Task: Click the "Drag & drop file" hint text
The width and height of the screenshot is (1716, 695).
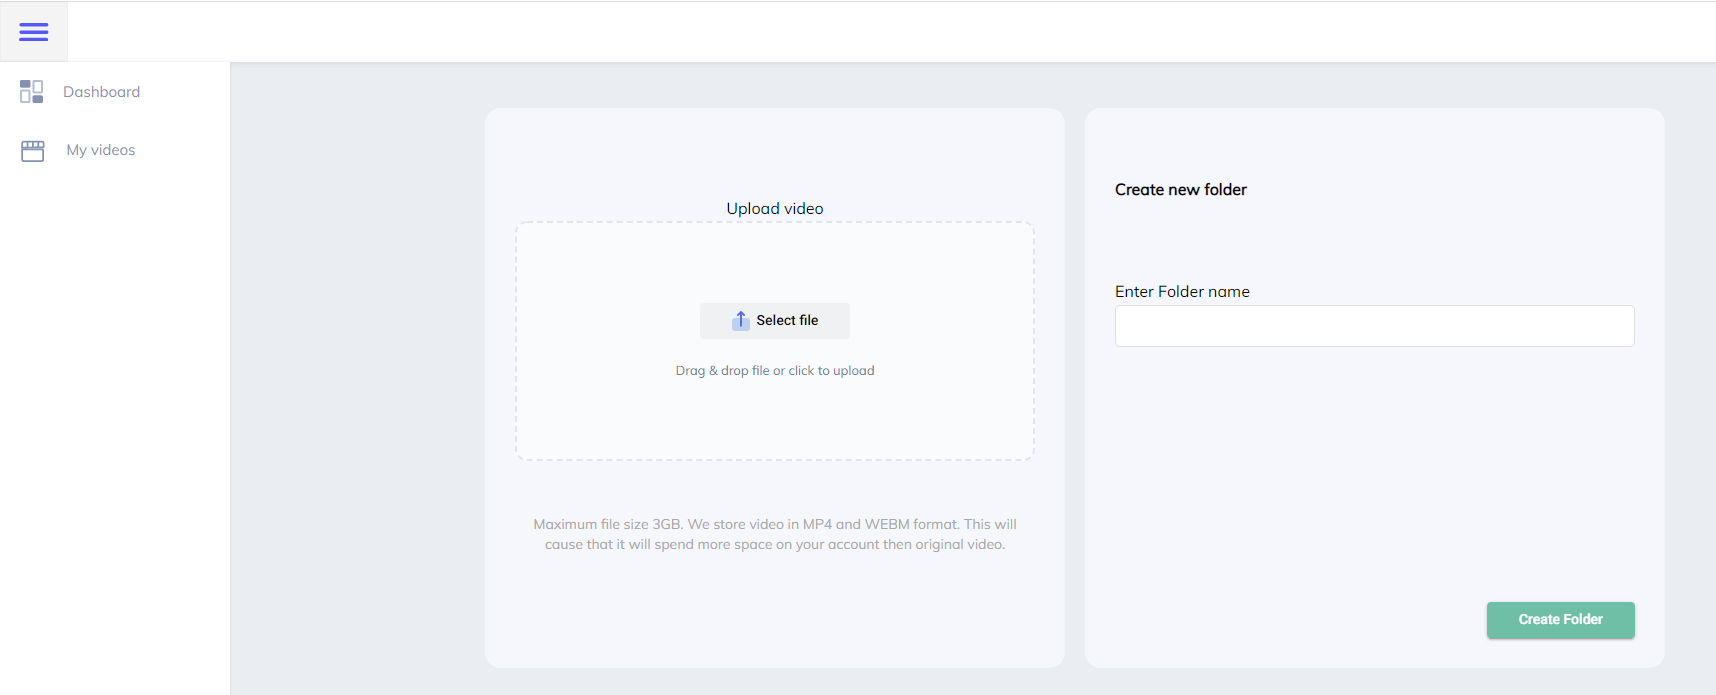Action: coord(774,371)
